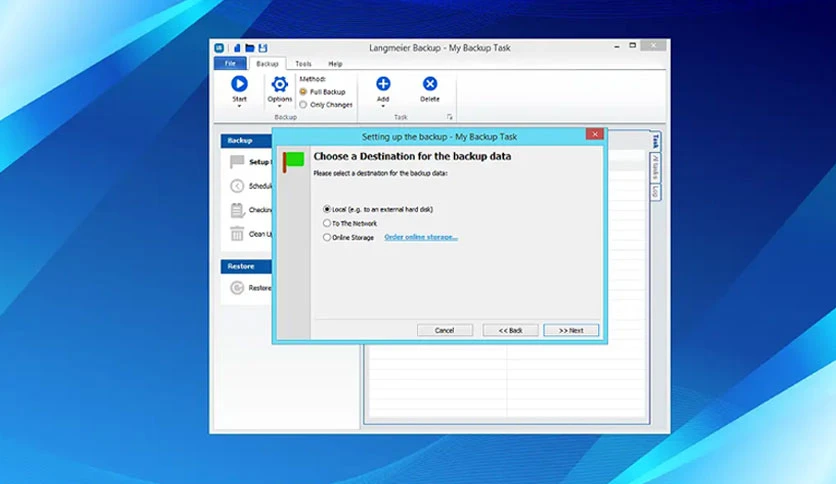
Task: Open the Order online storage link
Action: (x=421, y=237)
